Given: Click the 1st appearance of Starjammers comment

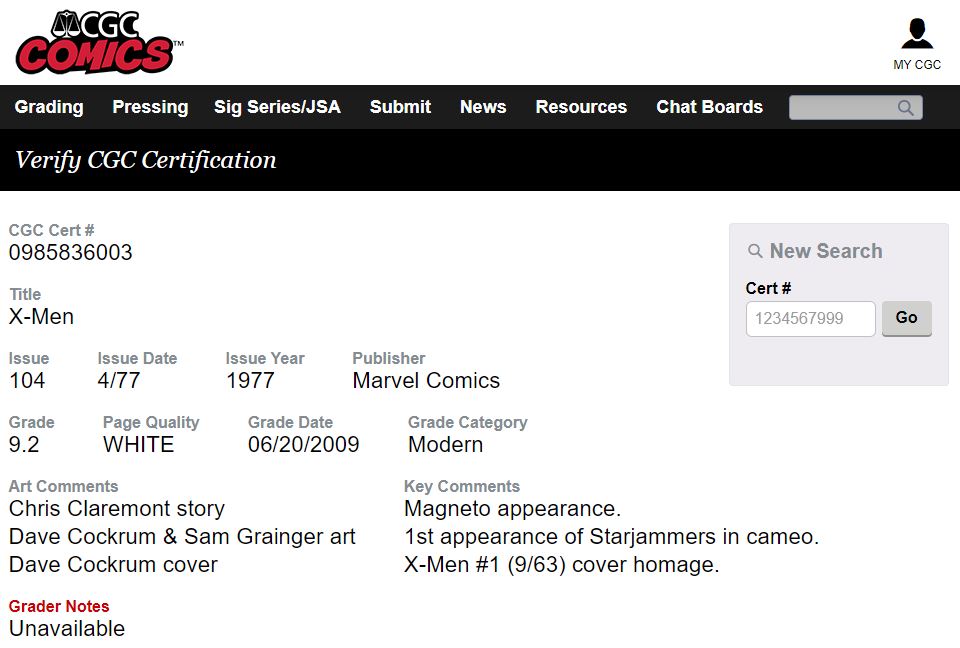Looking at the screenshot, I should pos(612,537).
